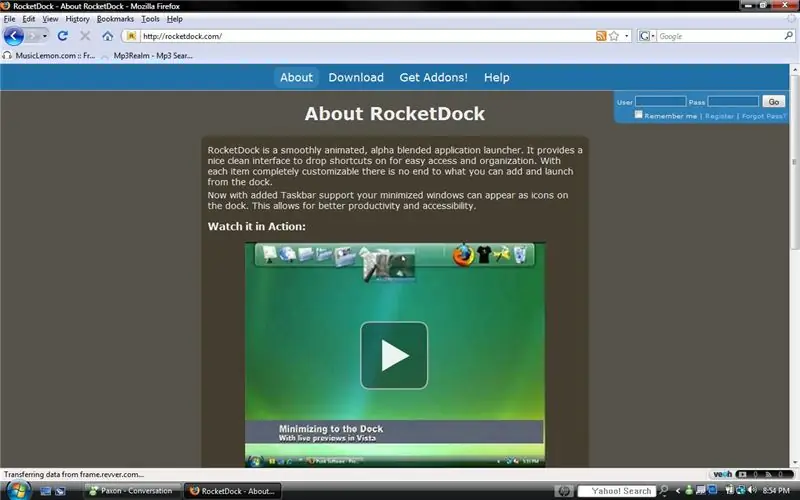Open the File menu
Viewport: 800px width, 500px height.
pos(9,19)
